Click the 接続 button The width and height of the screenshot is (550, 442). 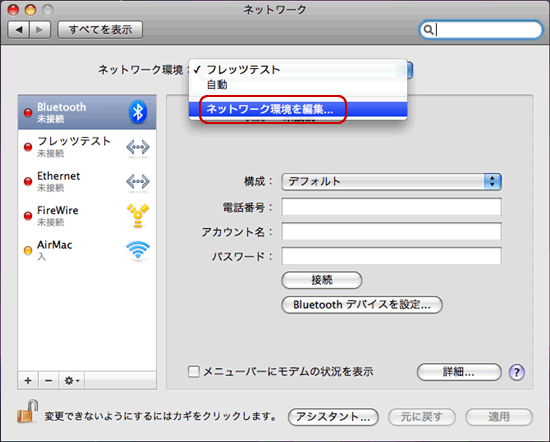[322, 280]
